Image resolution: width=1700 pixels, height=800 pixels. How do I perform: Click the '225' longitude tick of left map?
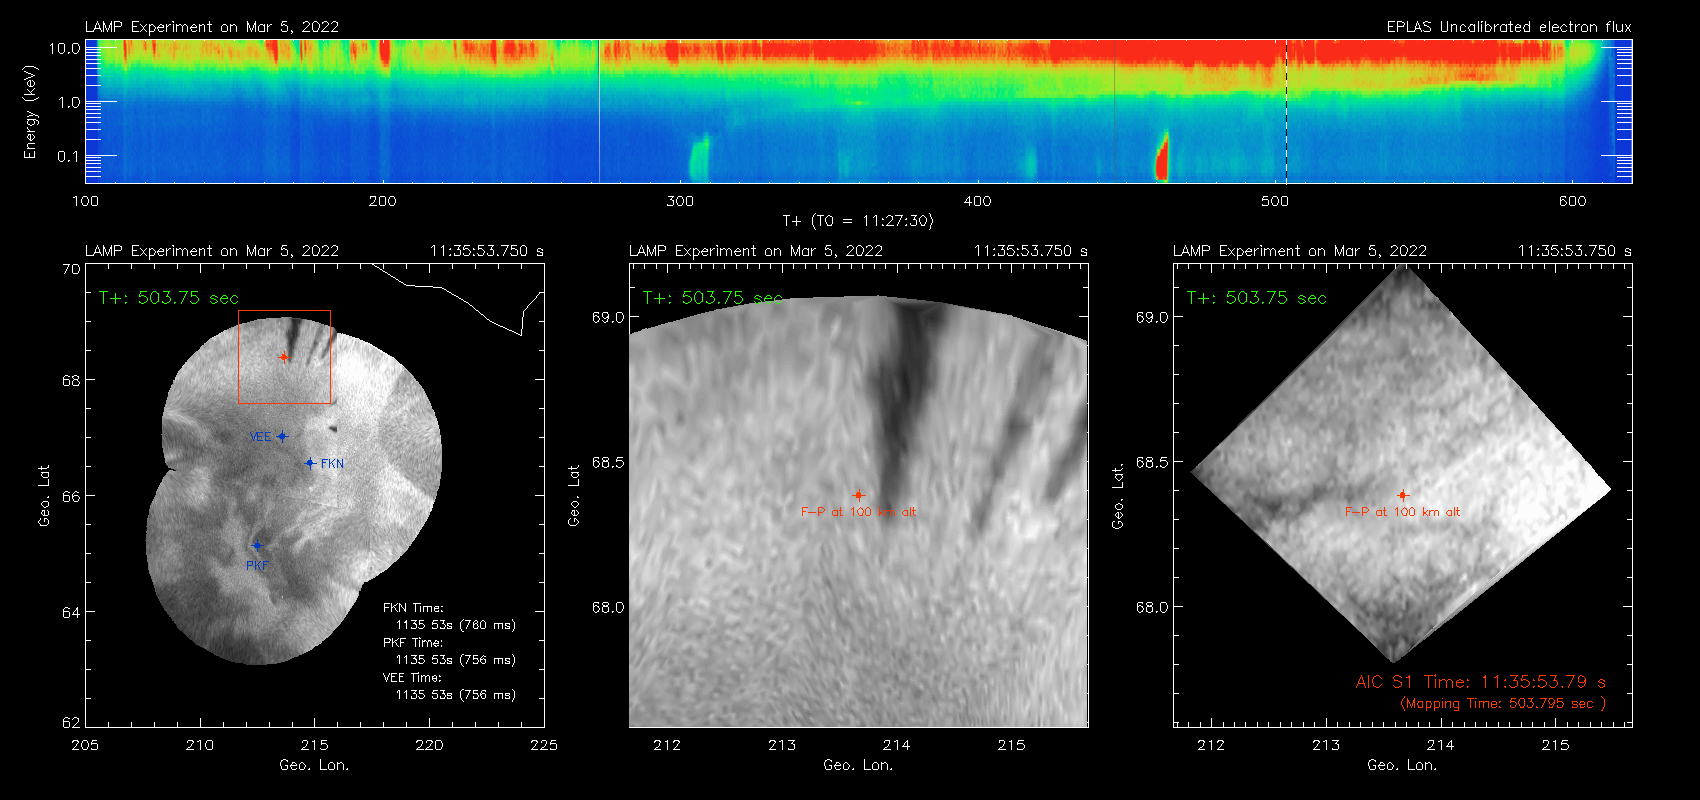pos(544,745)
